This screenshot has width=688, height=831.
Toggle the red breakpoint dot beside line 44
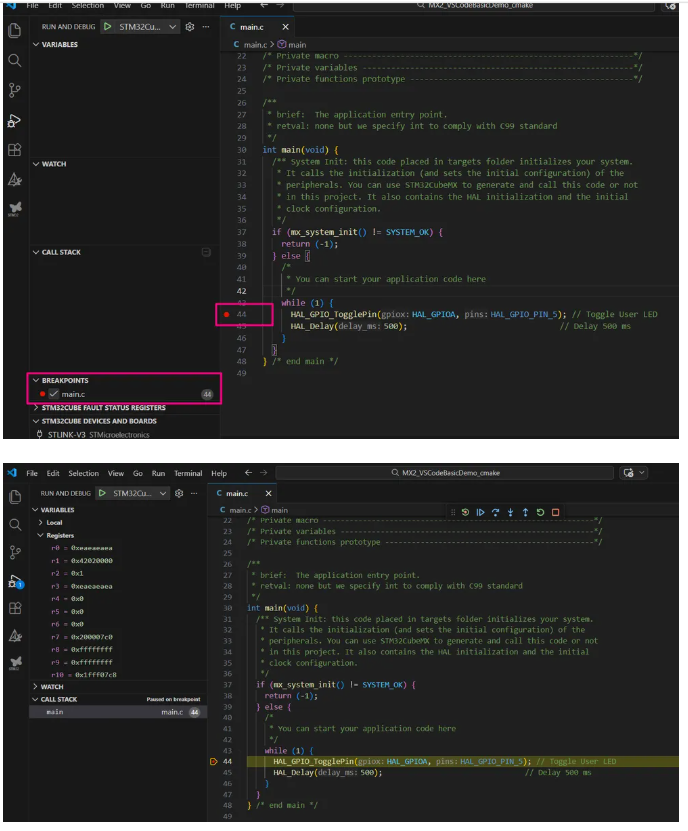pos(226,314)
